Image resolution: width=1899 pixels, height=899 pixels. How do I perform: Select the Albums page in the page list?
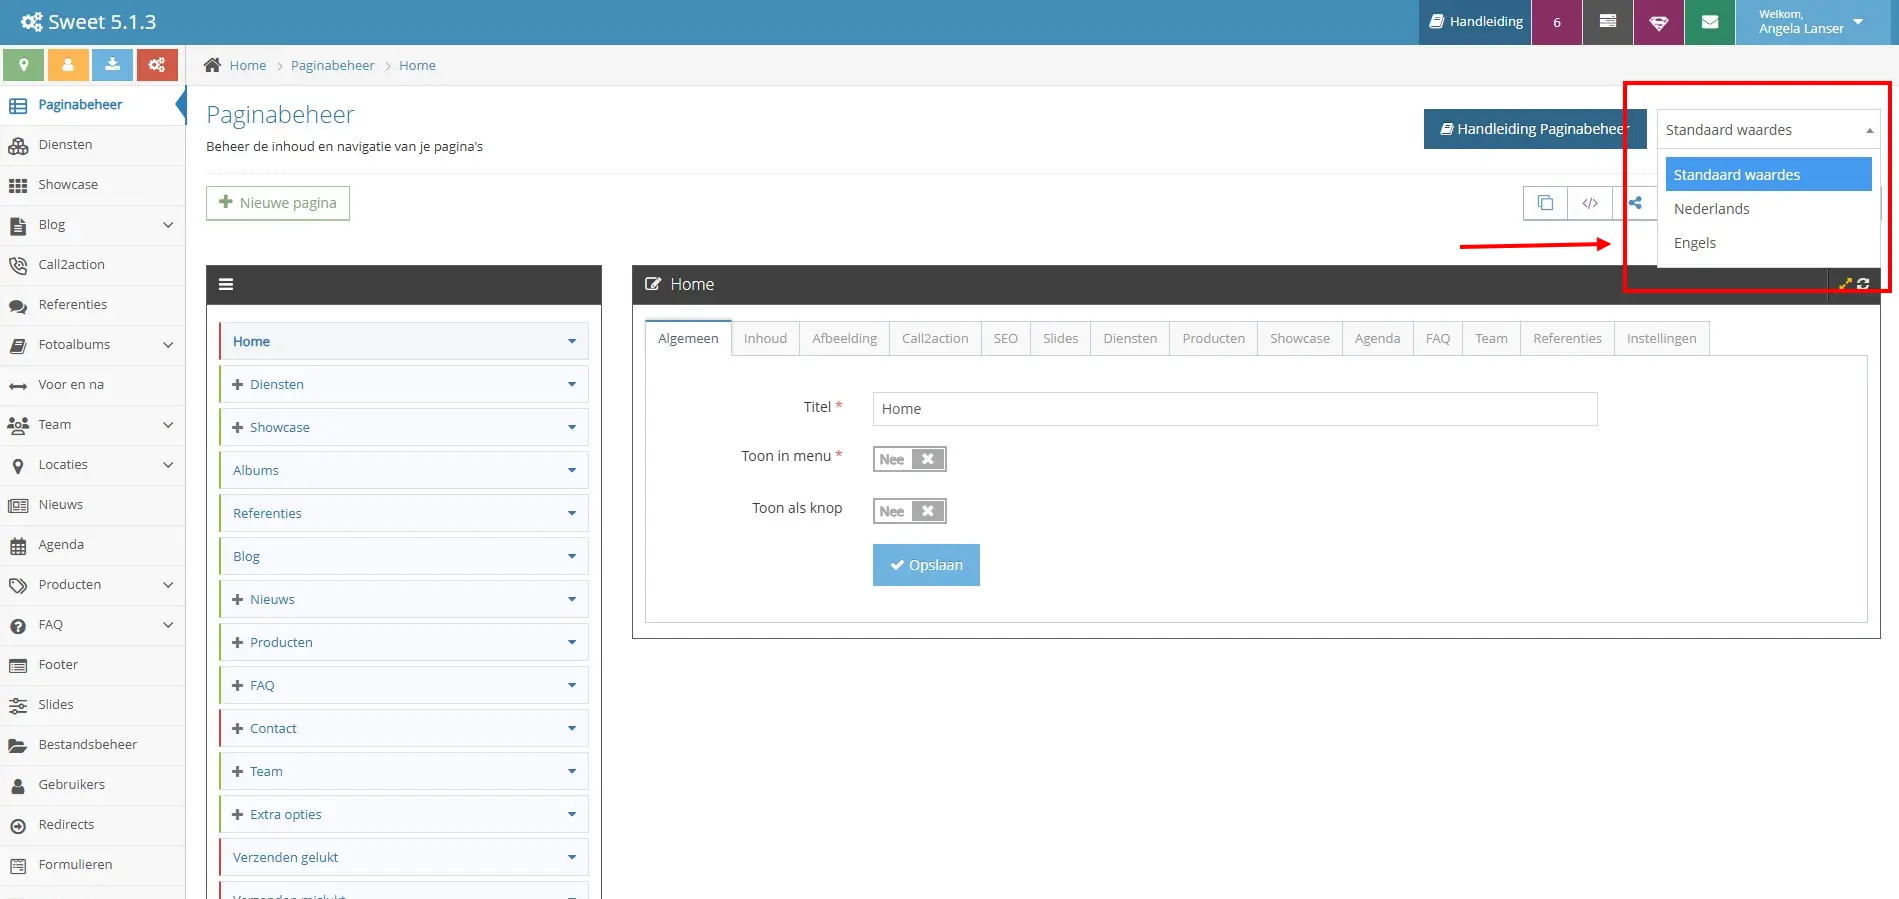[403, 471]
